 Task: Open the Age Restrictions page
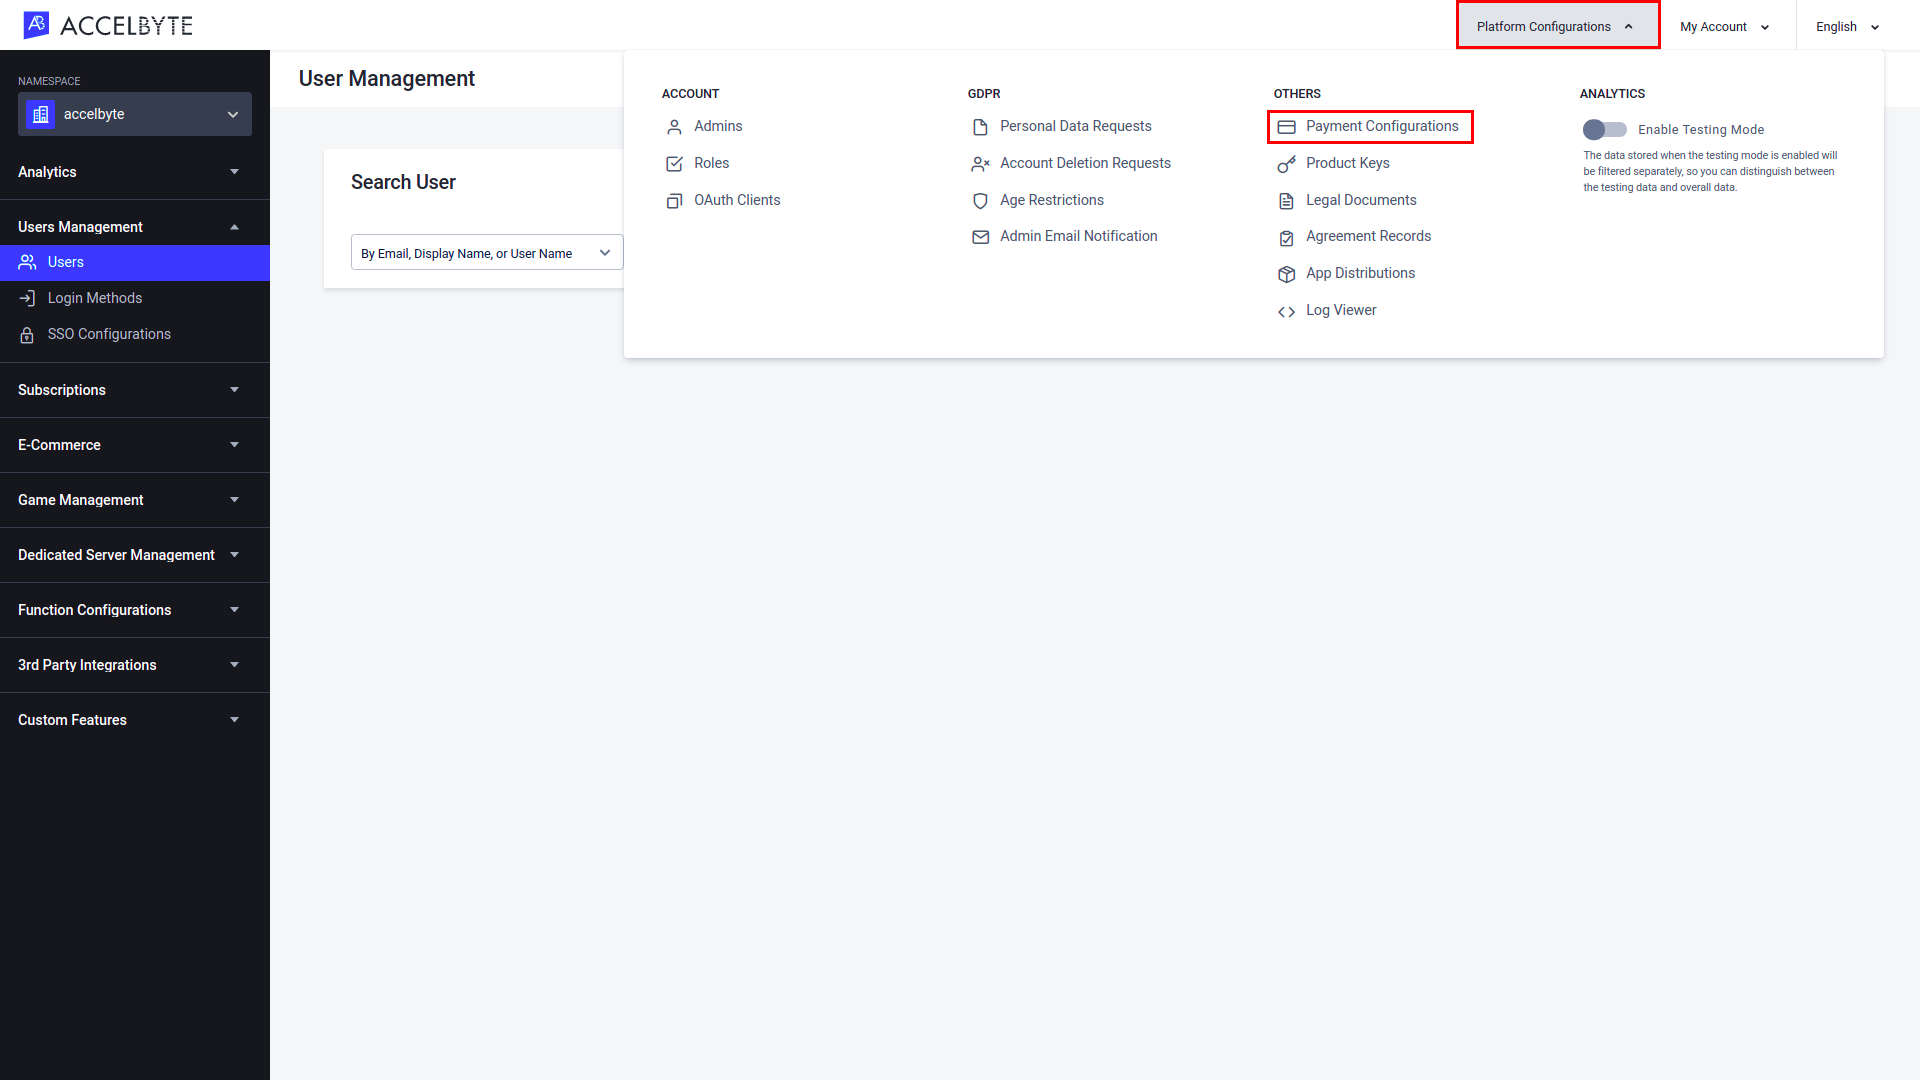(x=1052, y=199)
